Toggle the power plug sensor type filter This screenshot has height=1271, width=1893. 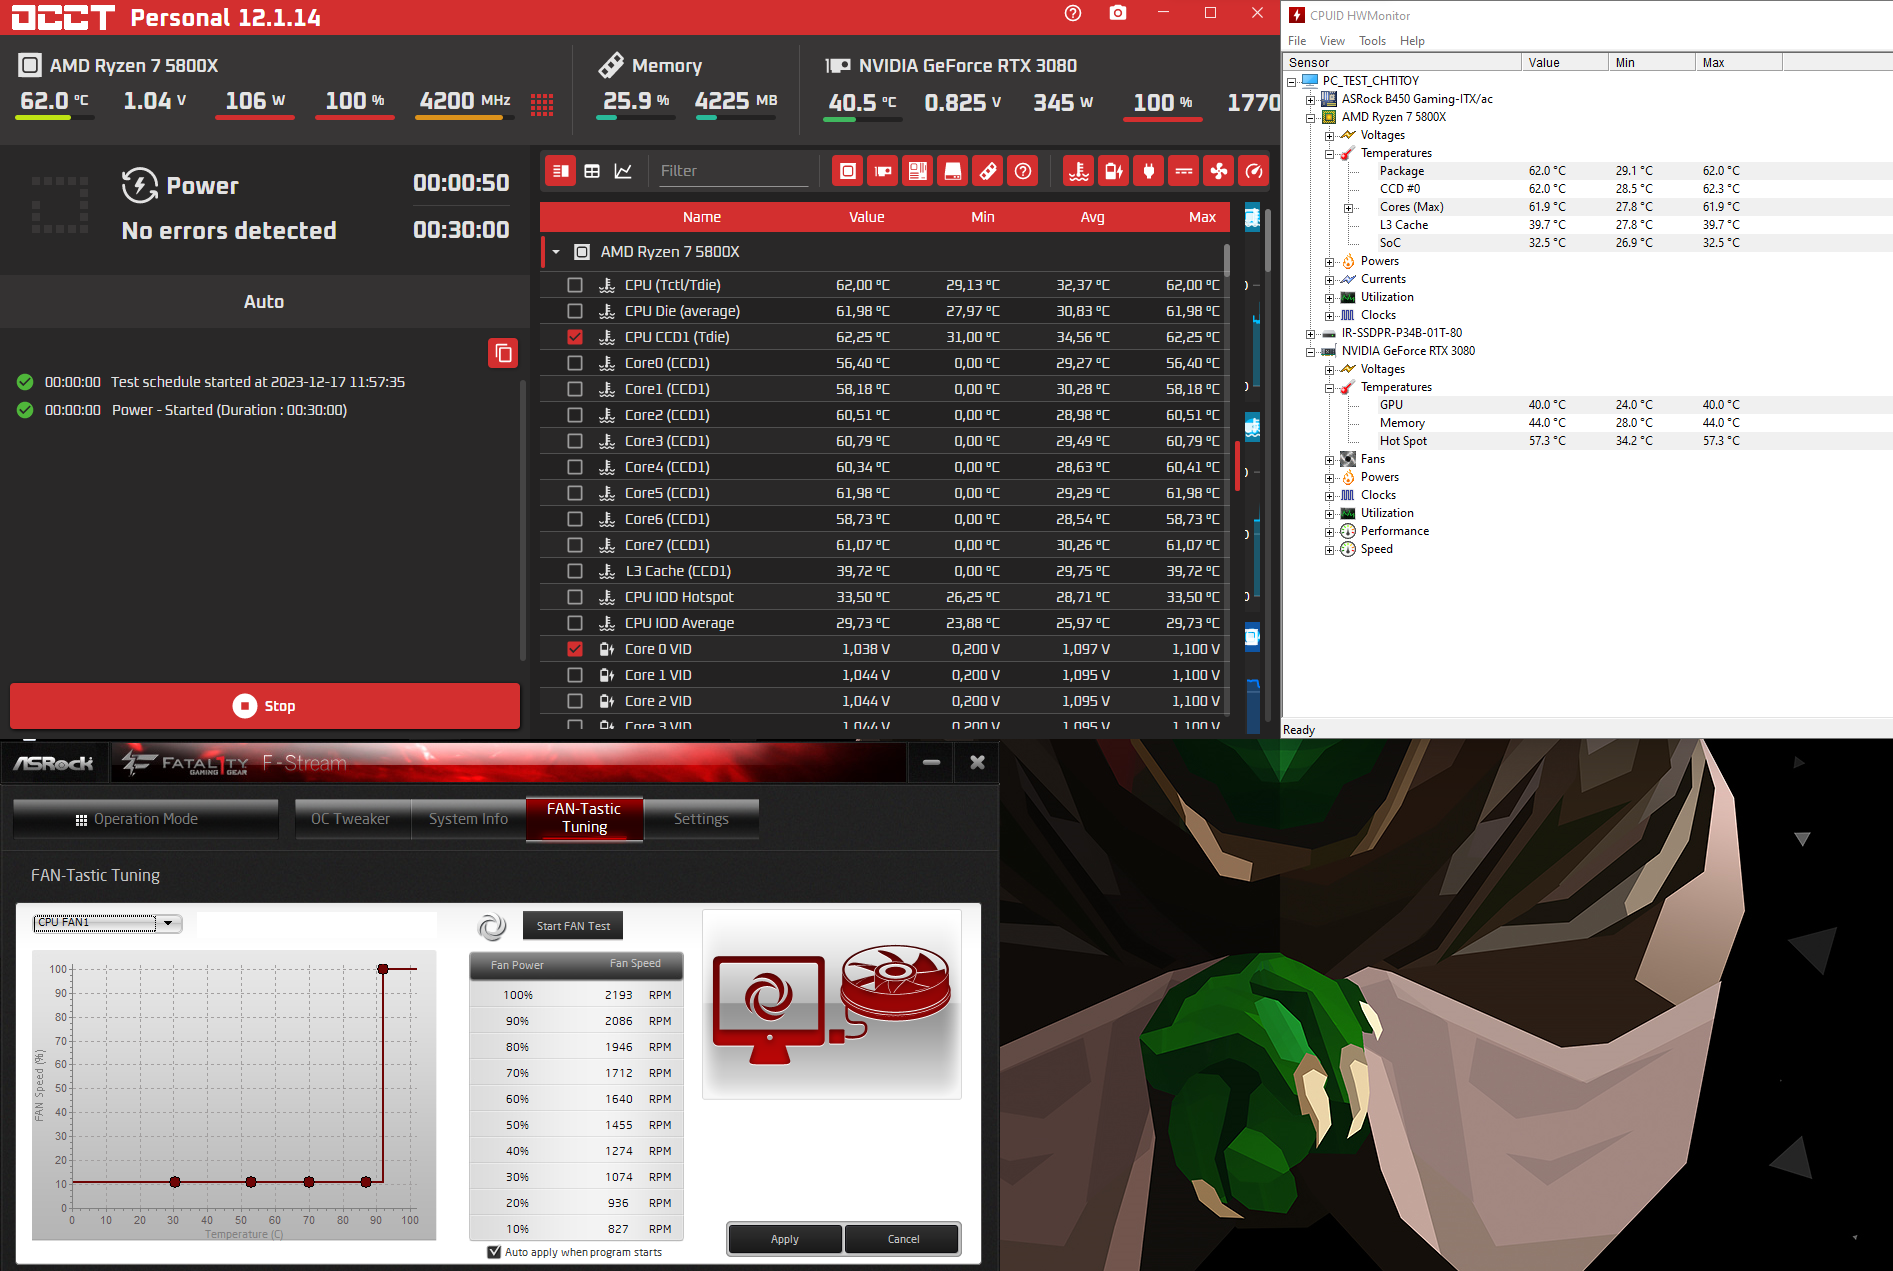(1149, 171)
